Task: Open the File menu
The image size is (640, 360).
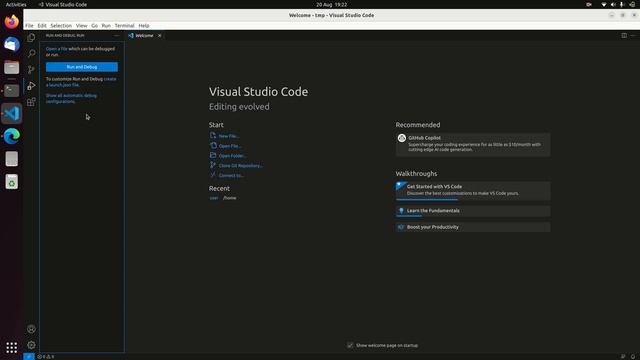Action: pyautogui.click(x=29, y=25)
